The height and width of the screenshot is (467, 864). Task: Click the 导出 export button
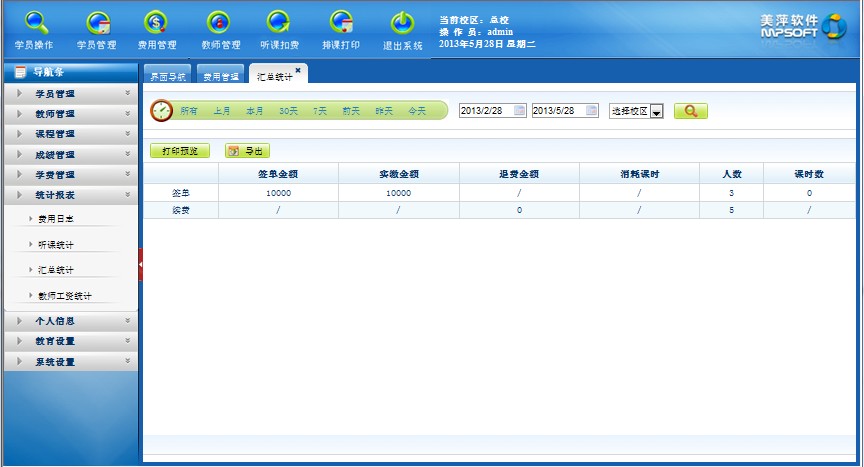(x=246, y=151)
